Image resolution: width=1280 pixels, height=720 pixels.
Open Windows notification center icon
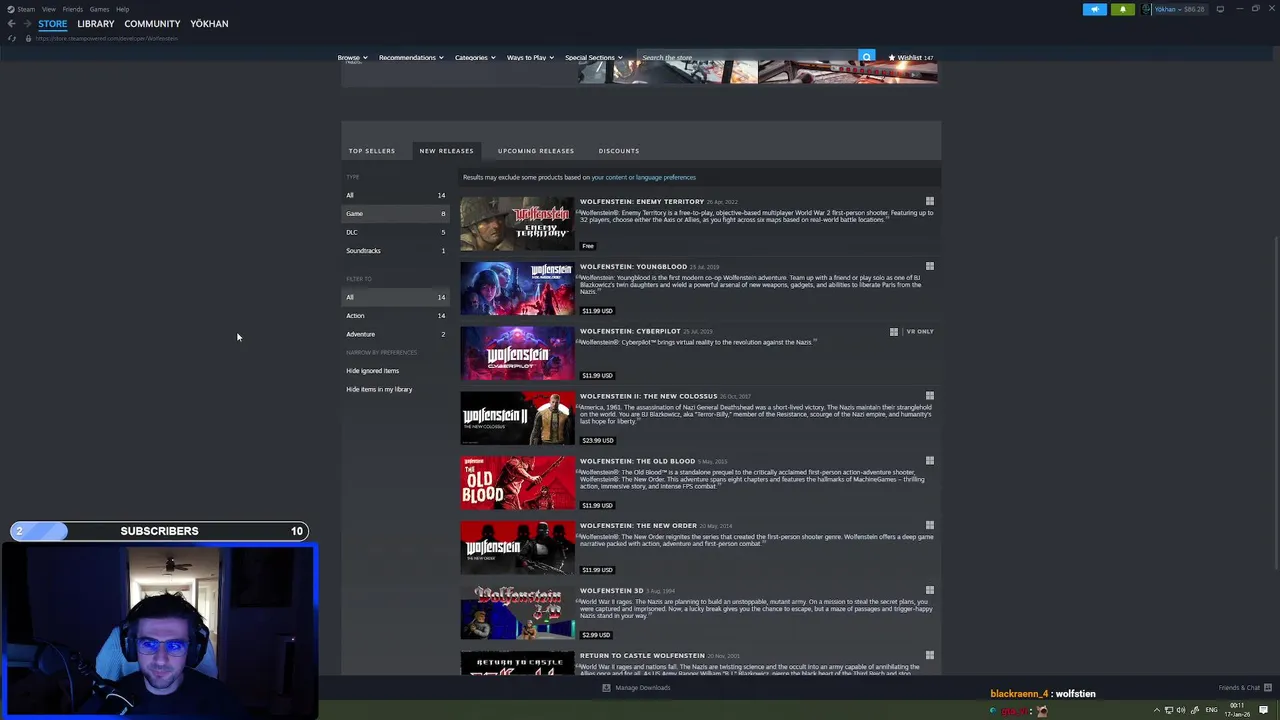(x=1264, y=710)
